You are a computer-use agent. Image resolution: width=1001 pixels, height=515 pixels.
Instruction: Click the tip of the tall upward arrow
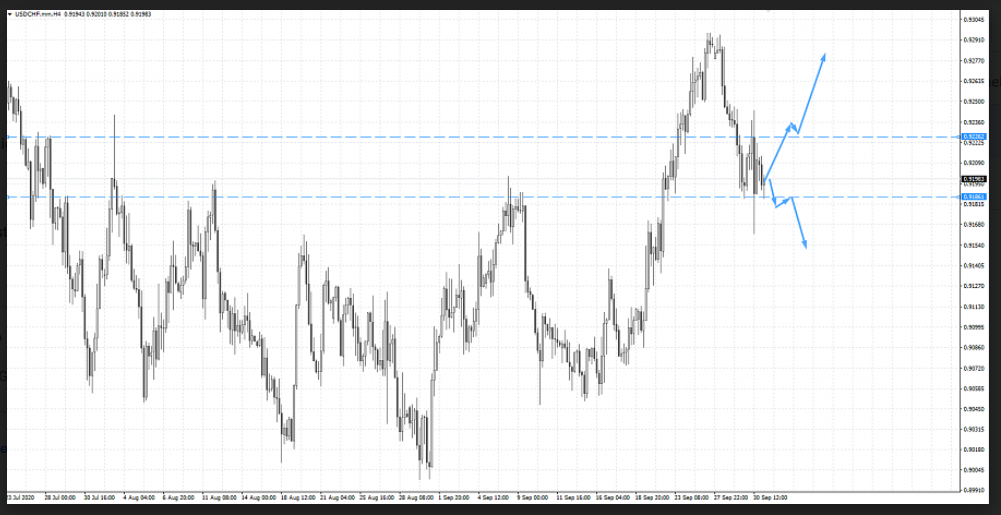click(x=825, y=55)
